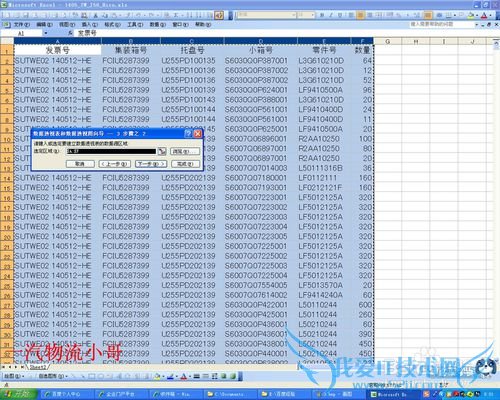Viewport: 500px width, 400px height.
Task: Open the Draw menu on the drawing toolbar
Action: [13, 376]
